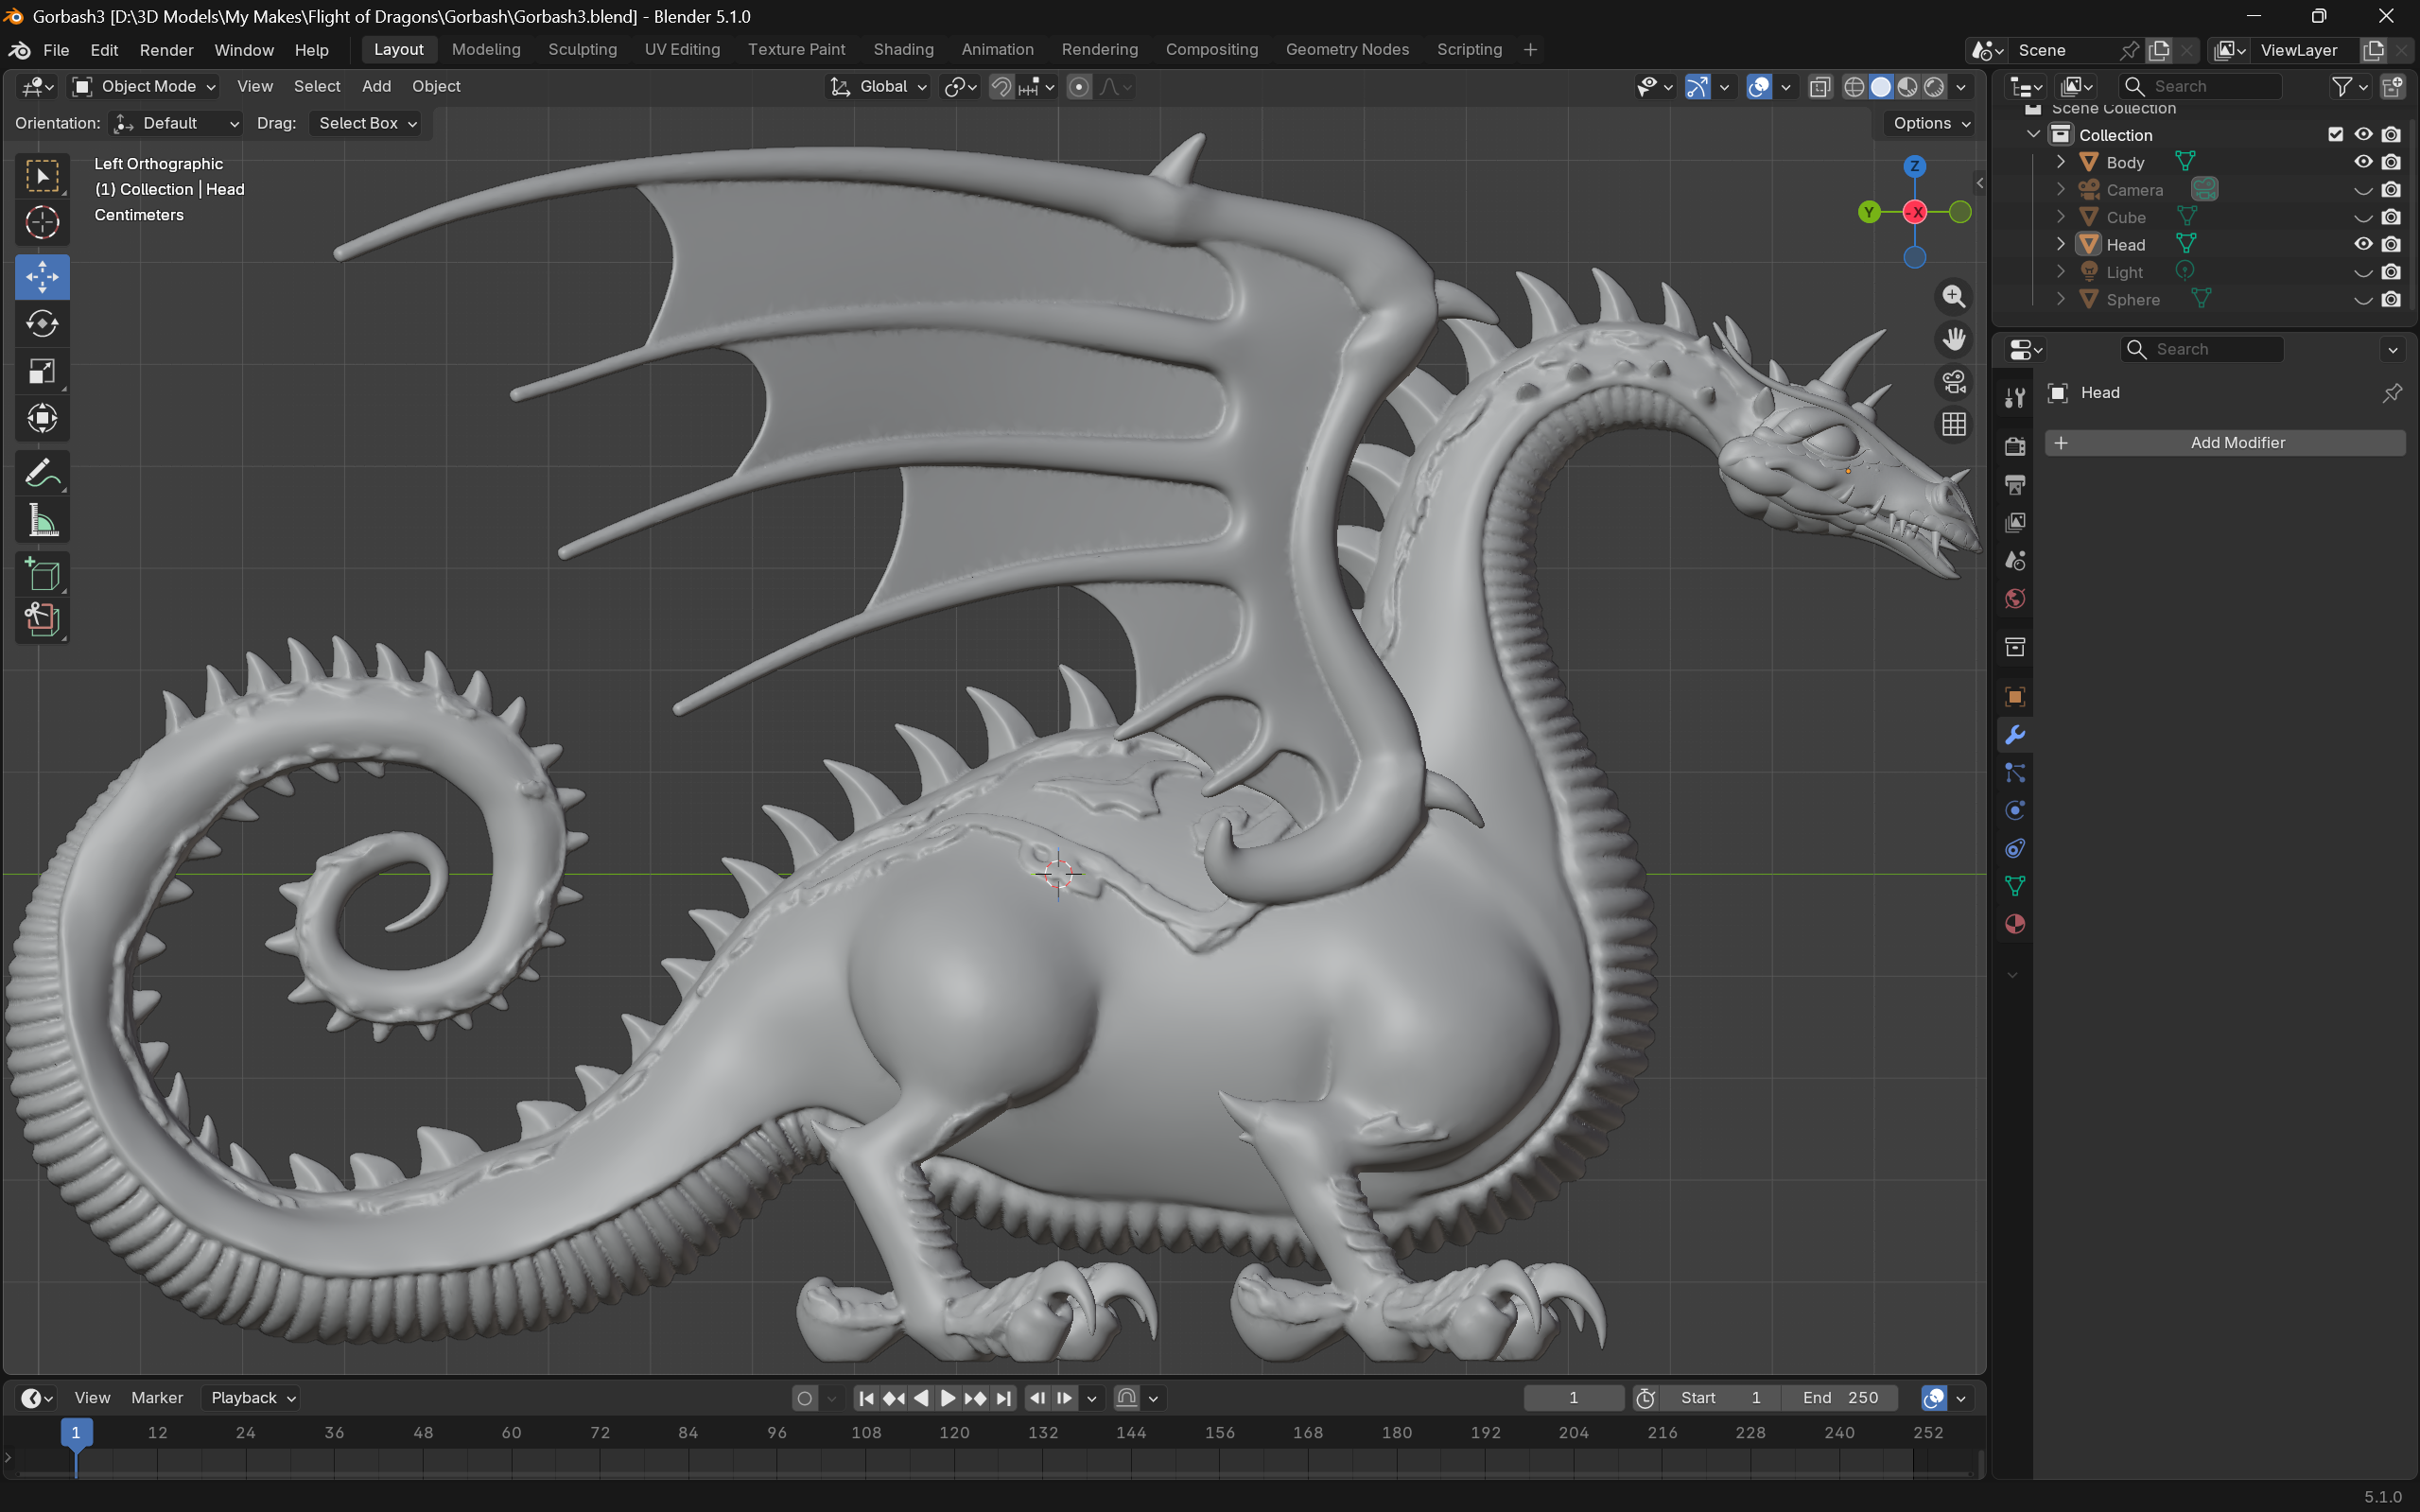Toggle viewport gizmos visibility
The width and height of the screenshot is (2420, 1512).
1697,87
